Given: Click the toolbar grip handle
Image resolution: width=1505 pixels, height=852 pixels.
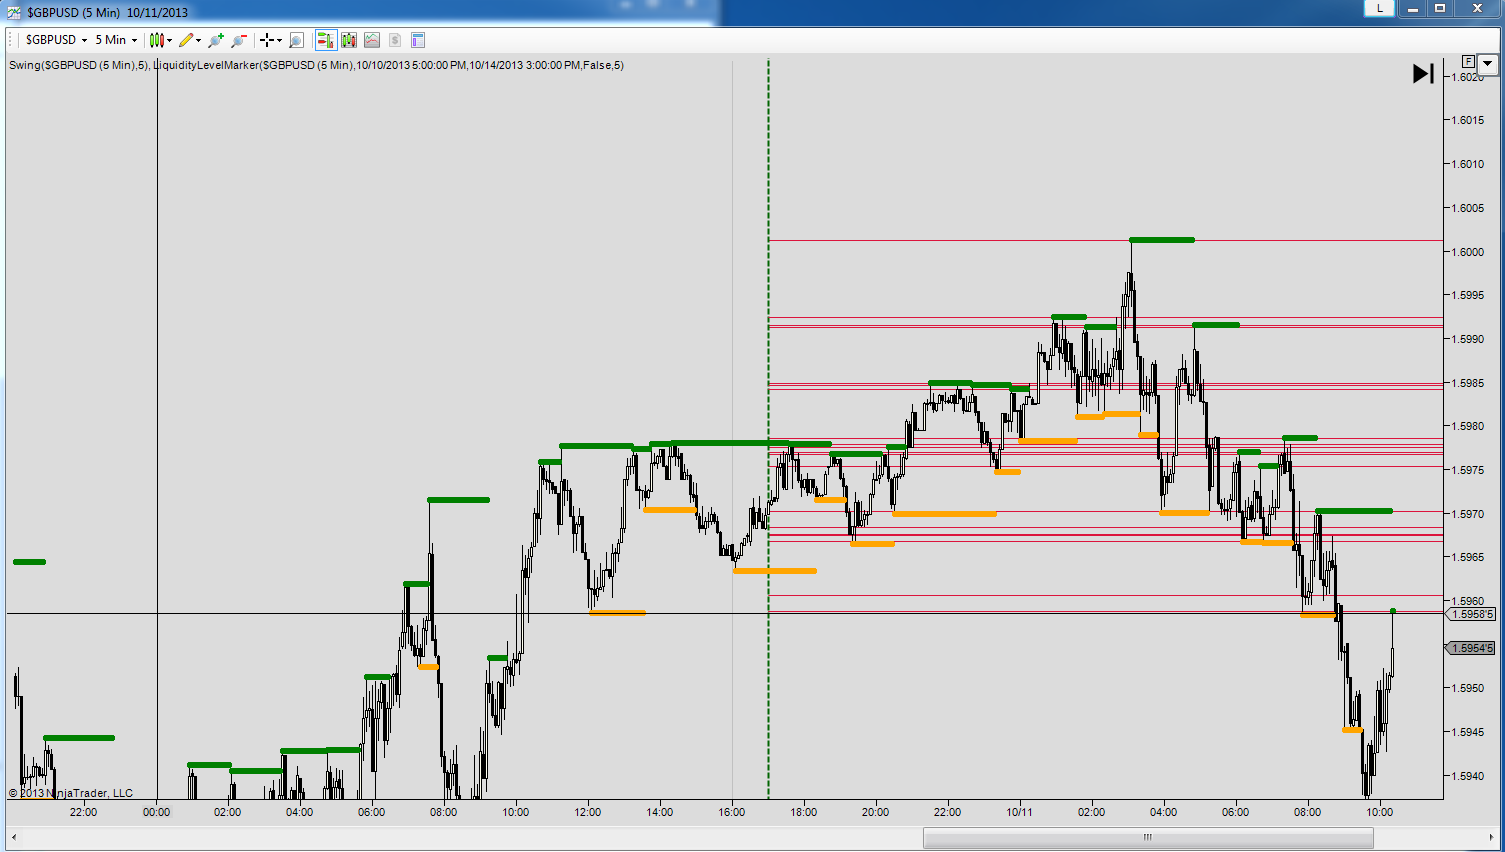Looking at the screenshot, I should [12, 40].
